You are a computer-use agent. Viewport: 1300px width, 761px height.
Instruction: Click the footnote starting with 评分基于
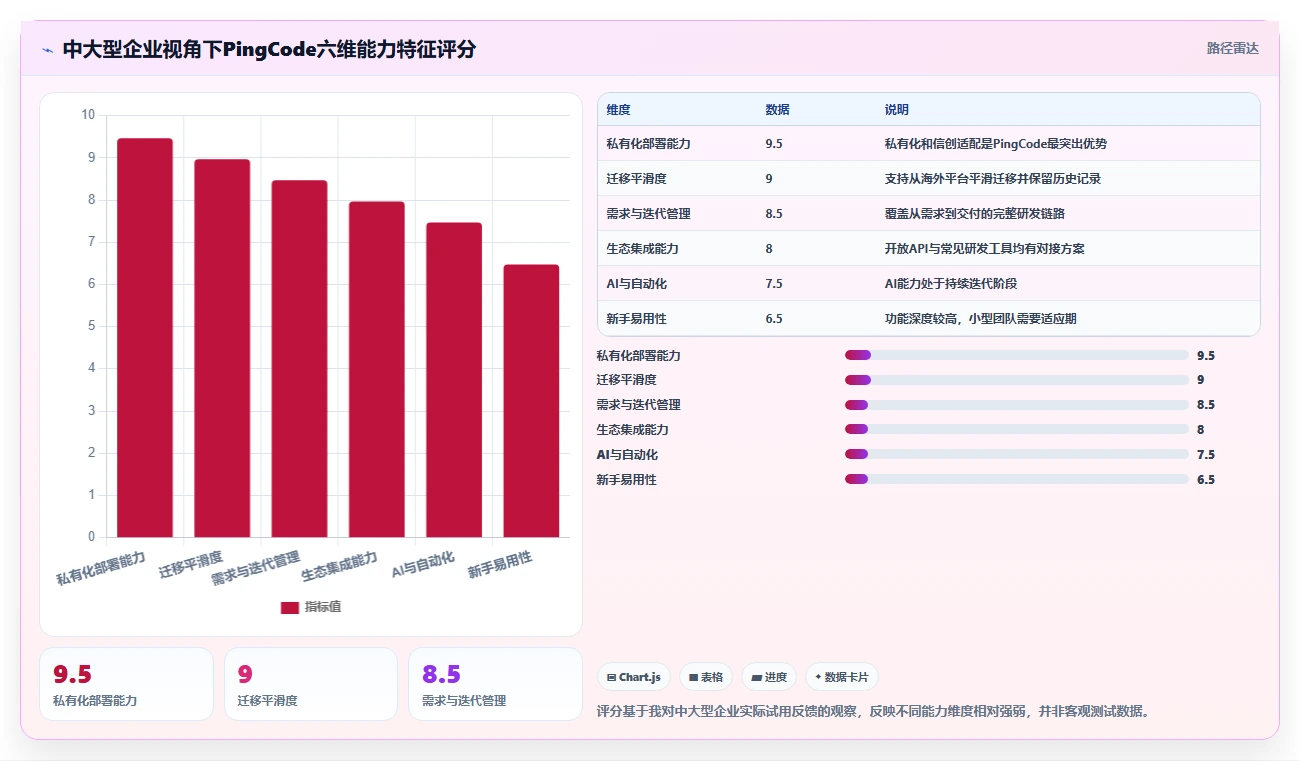click(x=873, y=712)
